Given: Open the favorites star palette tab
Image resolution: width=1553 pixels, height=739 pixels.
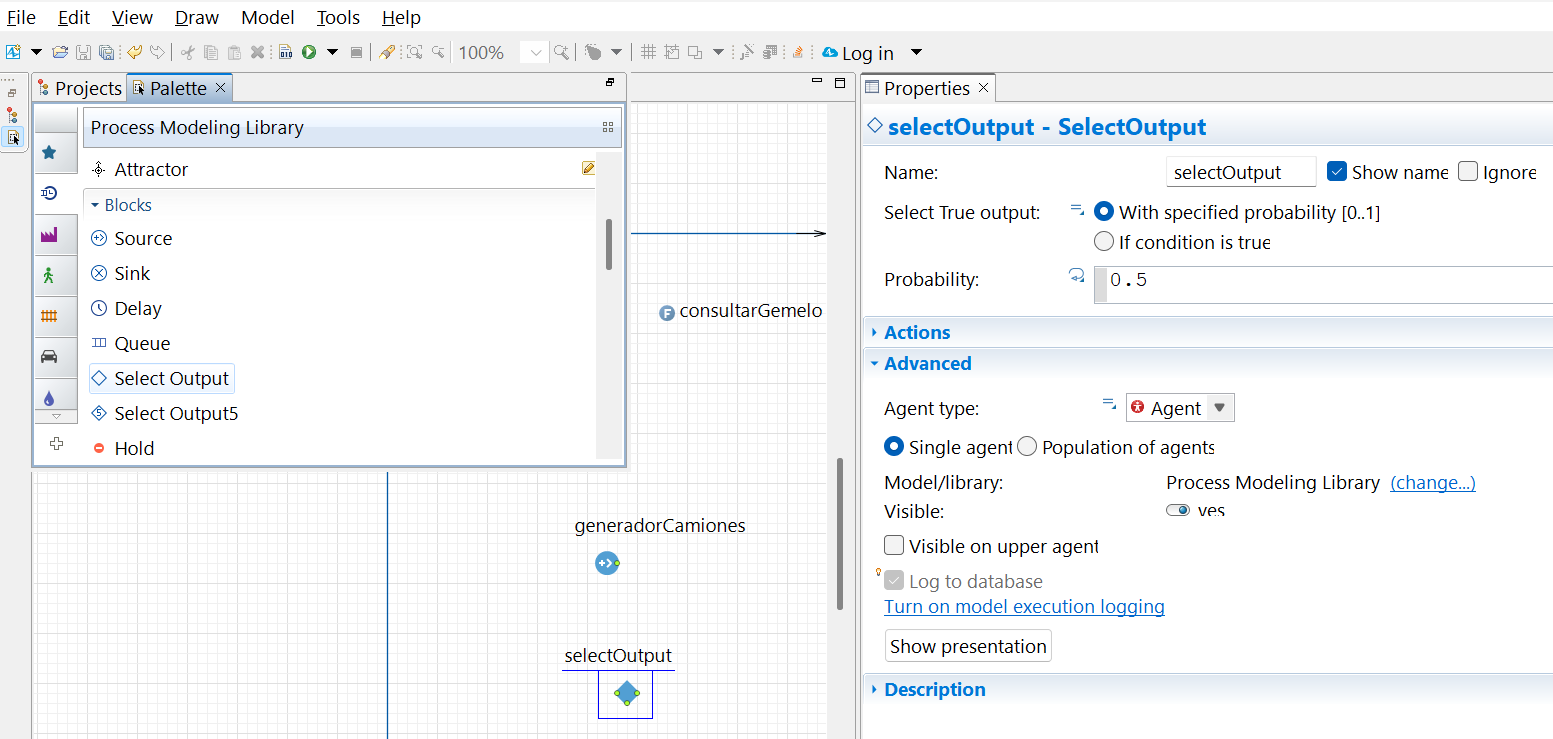Looking at the screenshot, I should [x=49, y=153].
